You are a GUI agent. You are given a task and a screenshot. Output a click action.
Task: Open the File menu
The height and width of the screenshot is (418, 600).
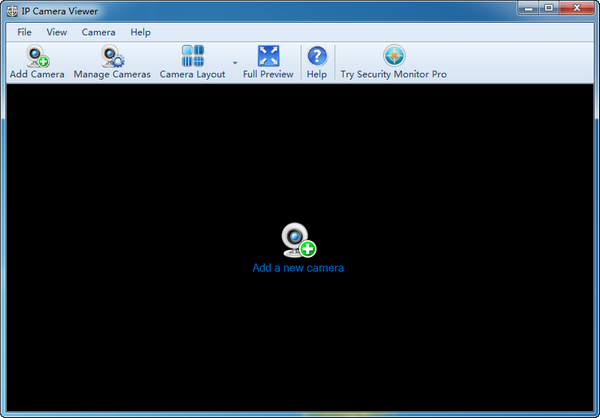(24, 32)
